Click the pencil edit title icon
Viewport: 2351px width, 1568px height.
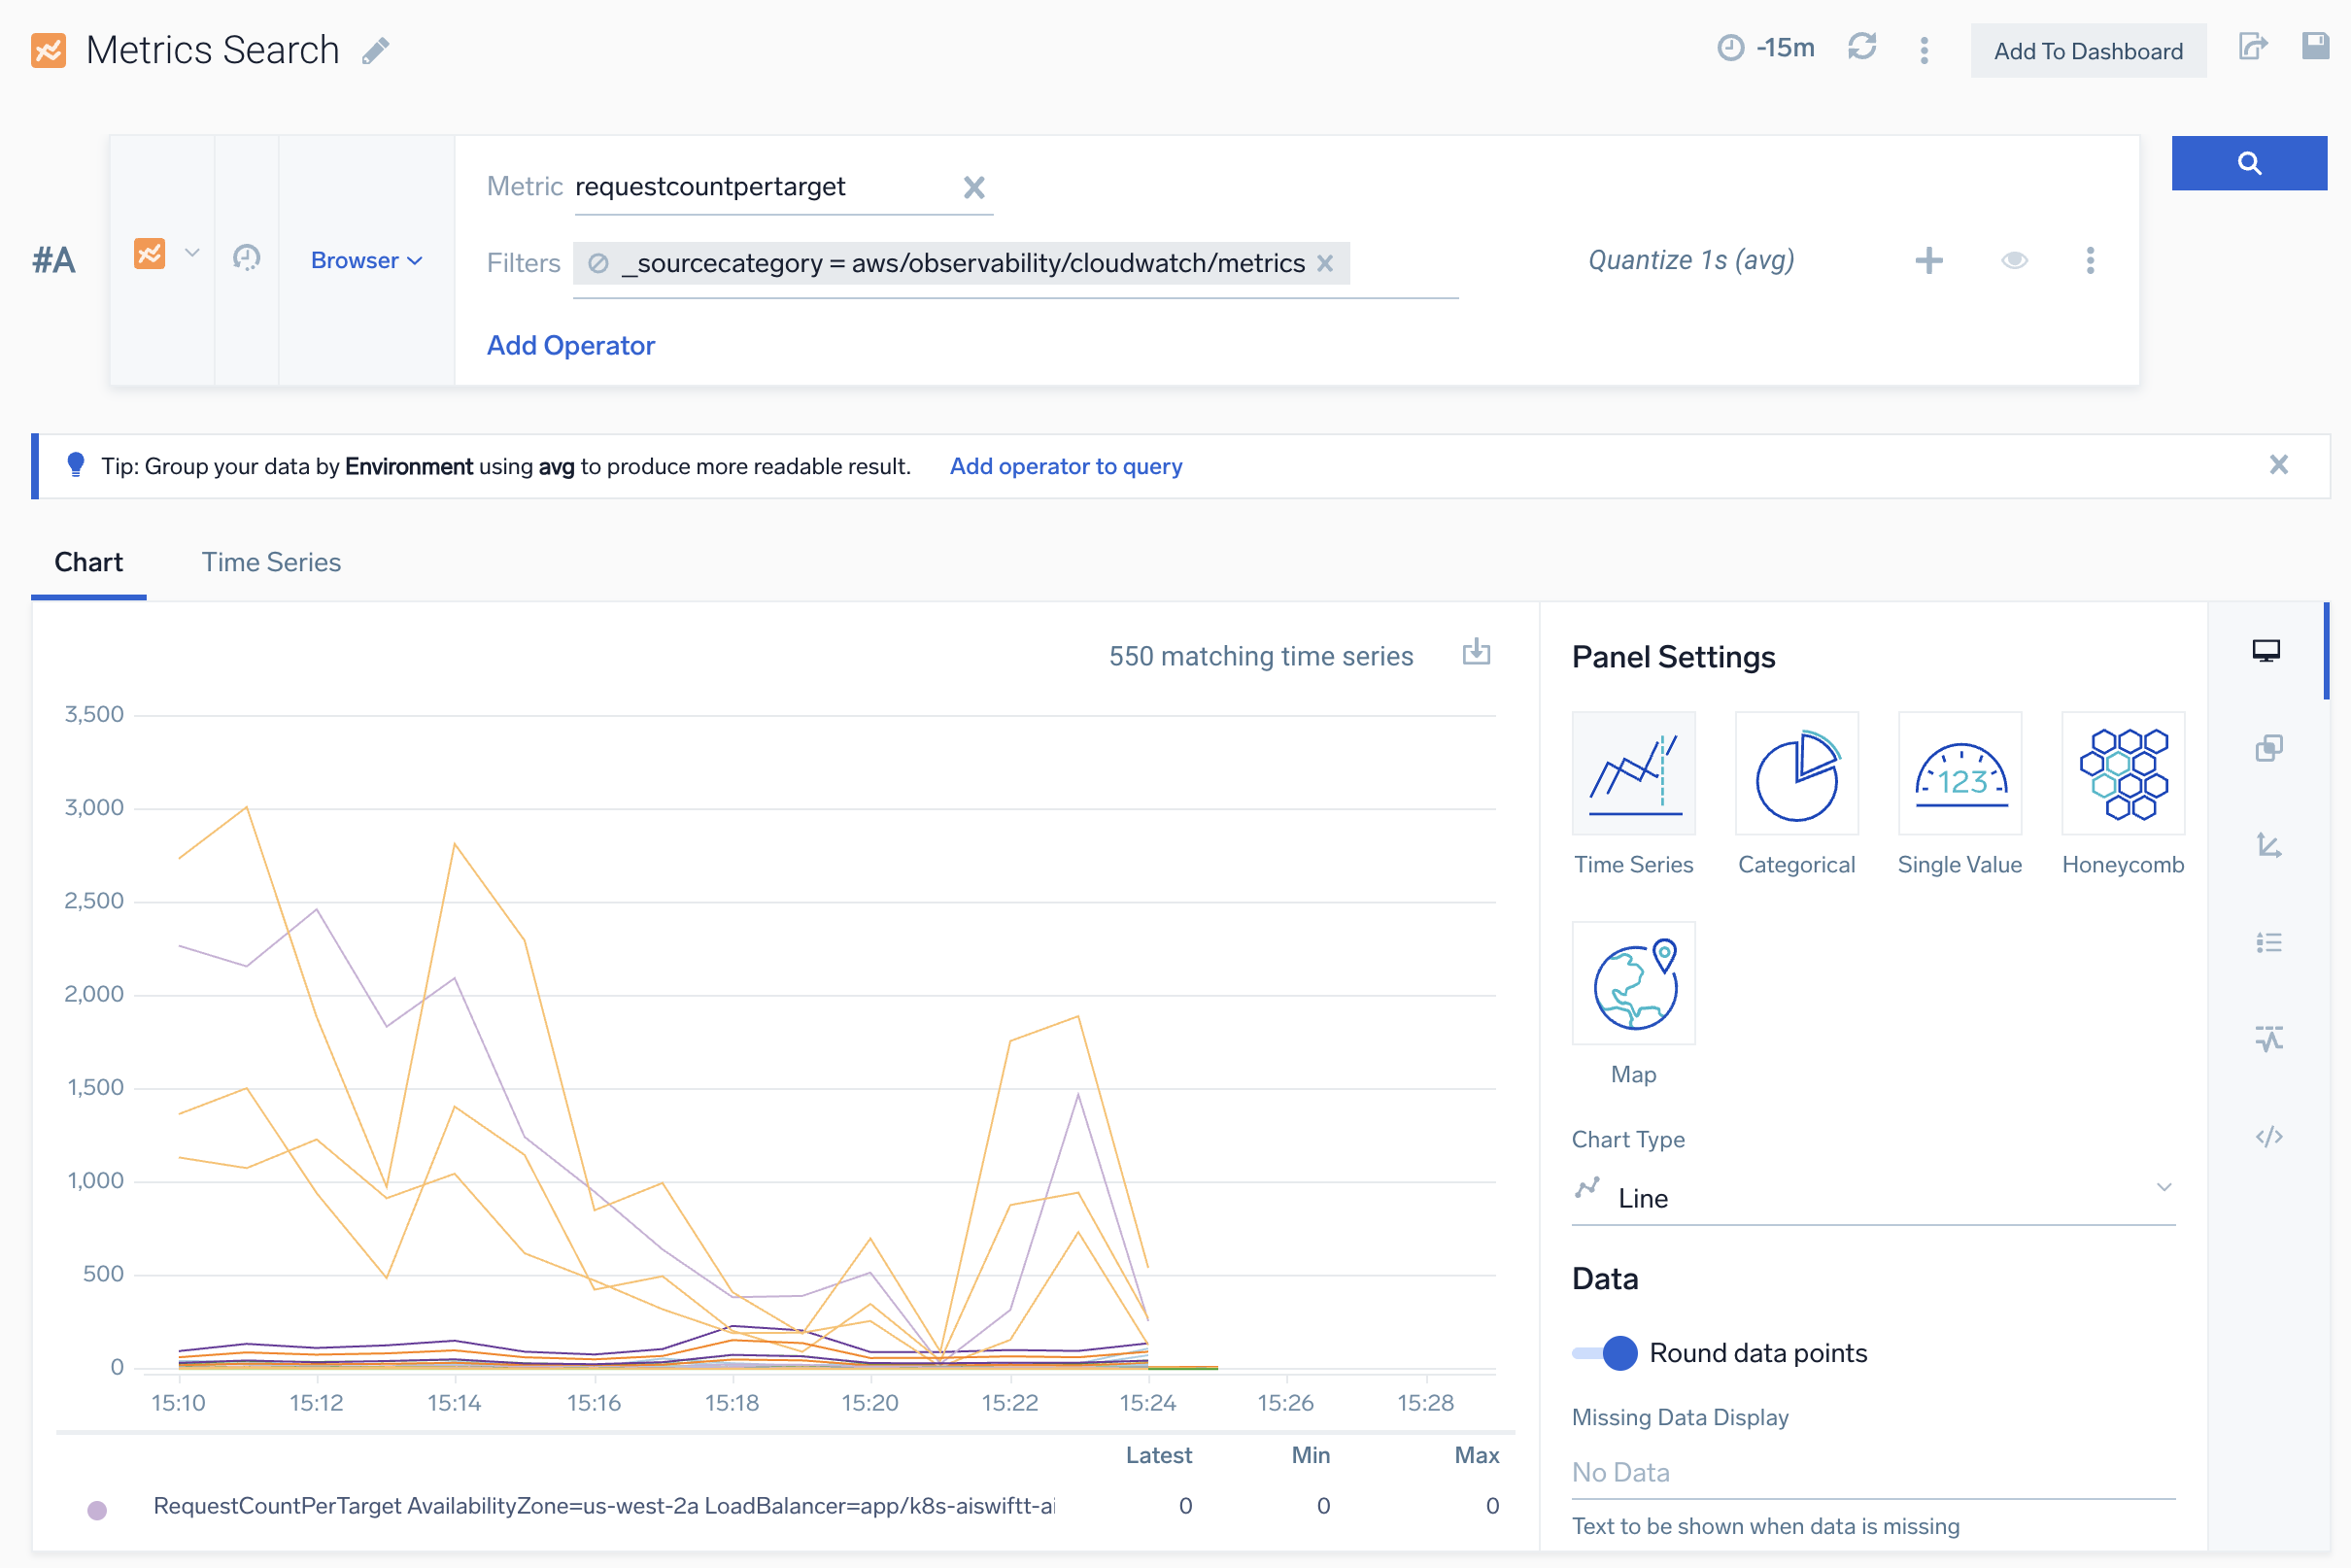(x=375, y=51)
